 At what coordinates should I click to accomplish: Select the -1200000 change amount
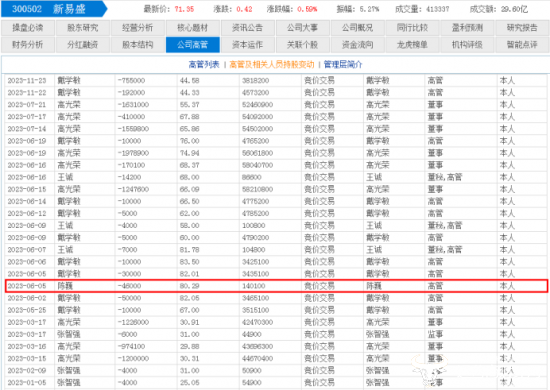click(133, 358)
